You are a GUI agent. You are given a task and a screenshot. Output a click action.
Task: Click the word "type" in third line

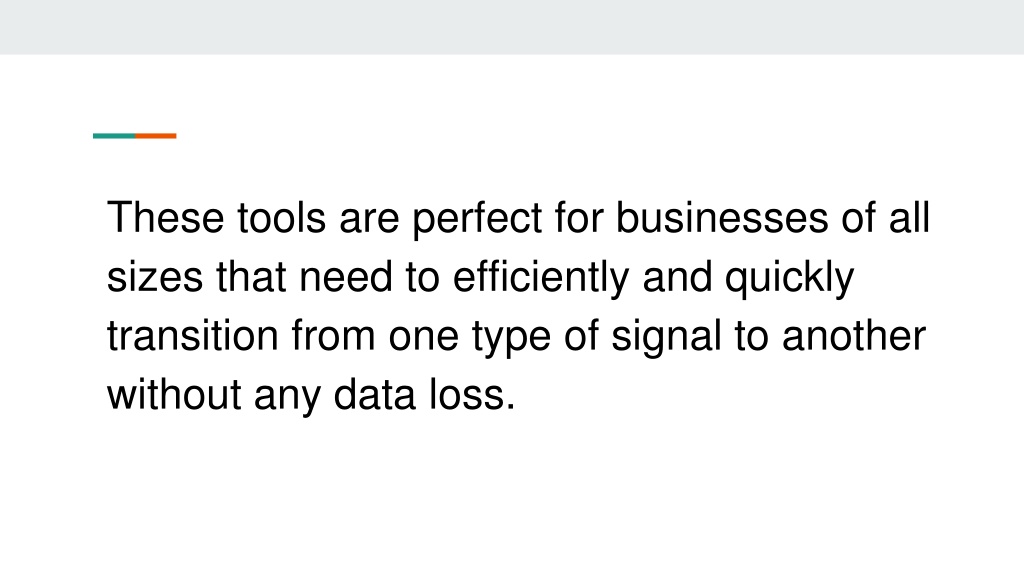511,338
